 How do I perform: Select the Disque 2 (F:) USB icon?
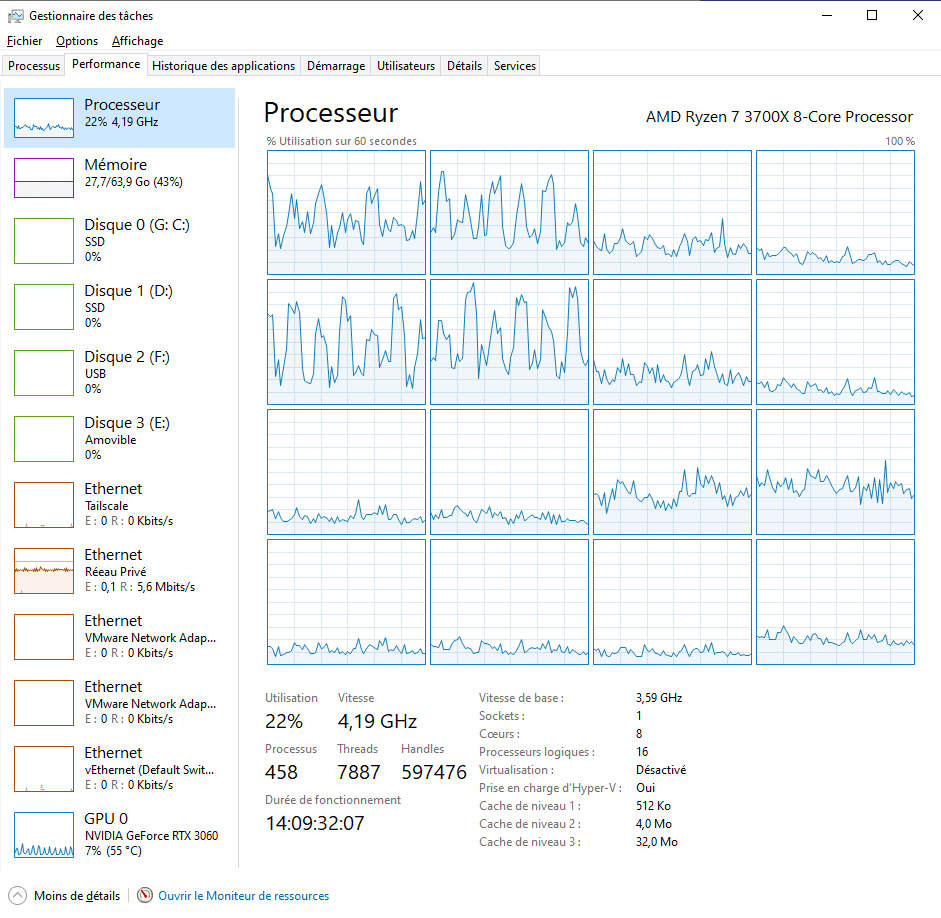pos(43,373)
